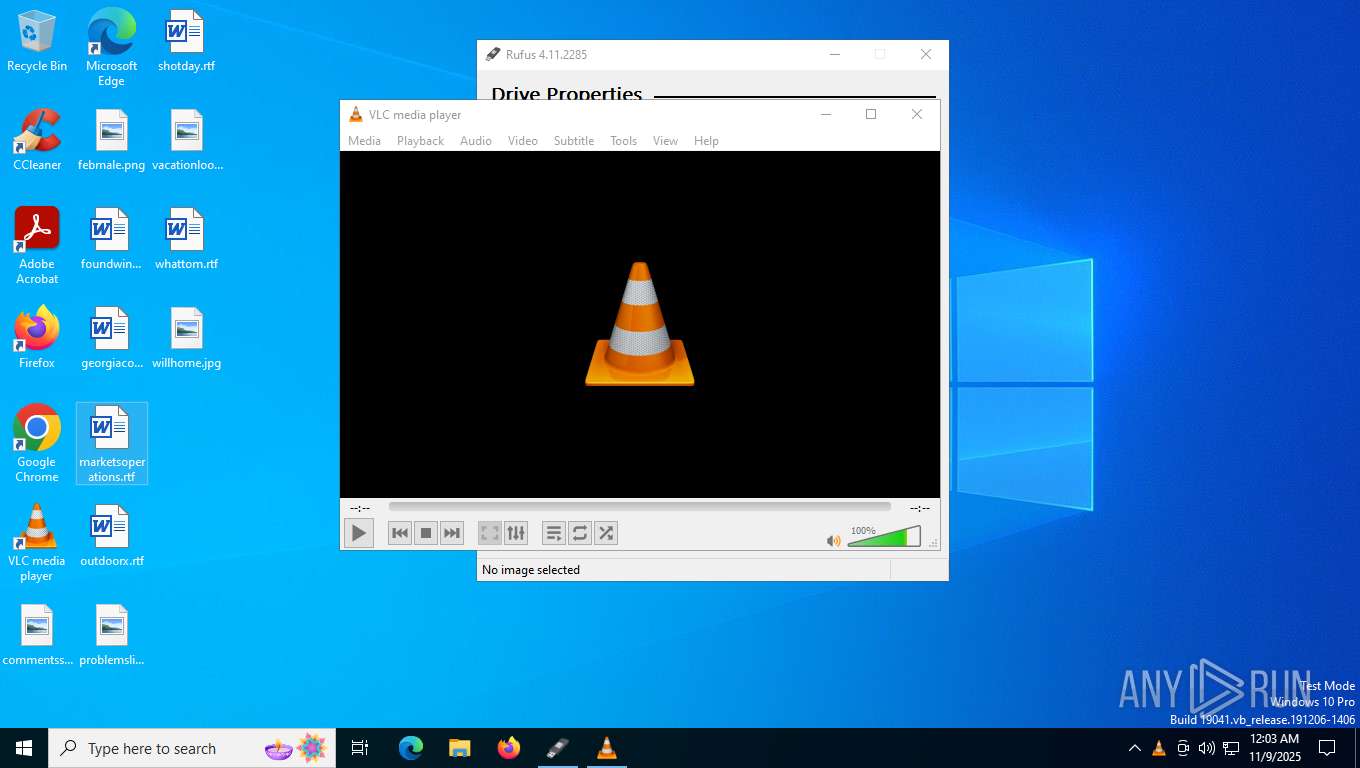
Task: Toggle the VLC playlist view
Action: point(554,533)
